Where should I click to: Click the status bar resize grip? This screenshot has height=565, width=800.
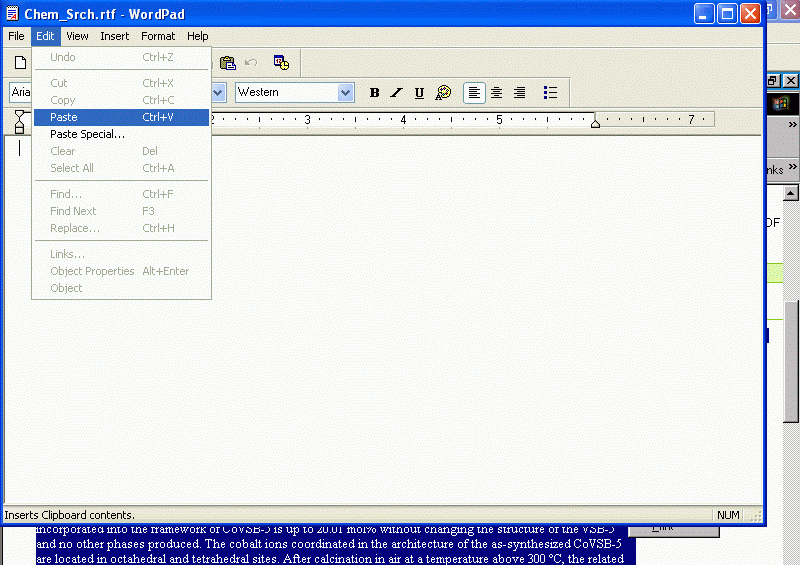(756, 516)
